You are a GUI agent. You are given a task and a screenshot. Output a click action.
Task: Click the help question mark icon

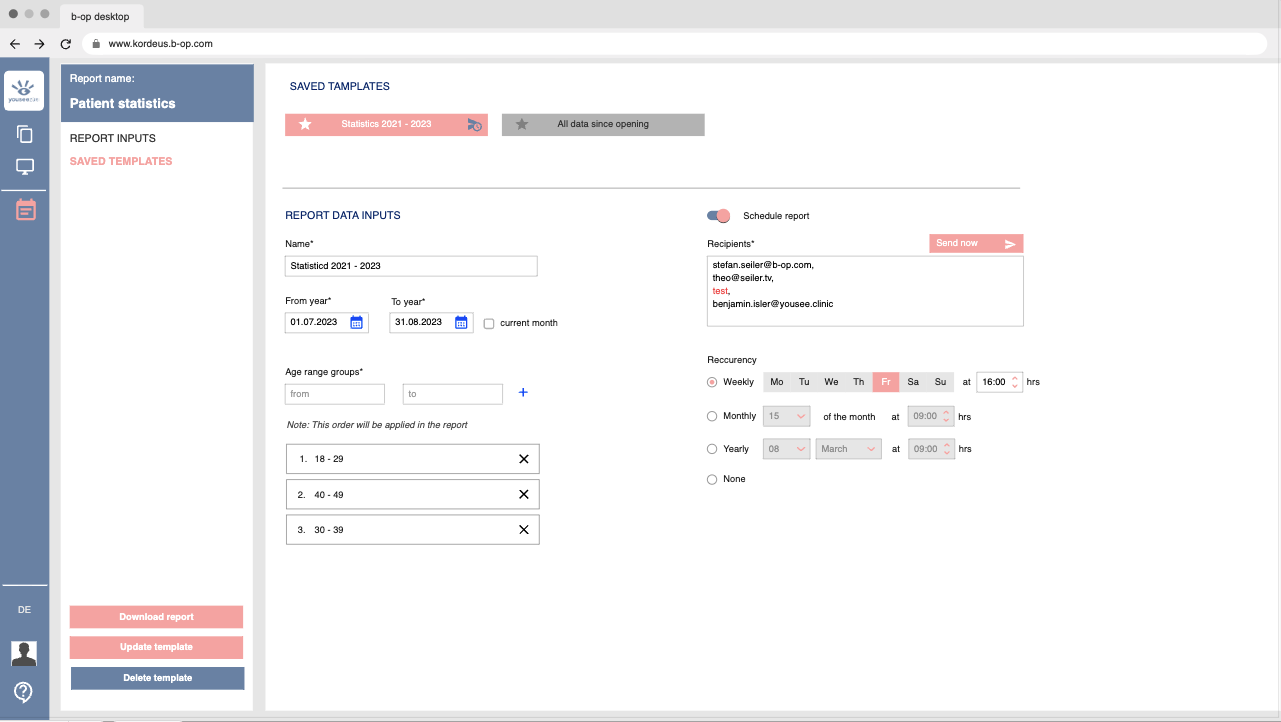(24, 692)
